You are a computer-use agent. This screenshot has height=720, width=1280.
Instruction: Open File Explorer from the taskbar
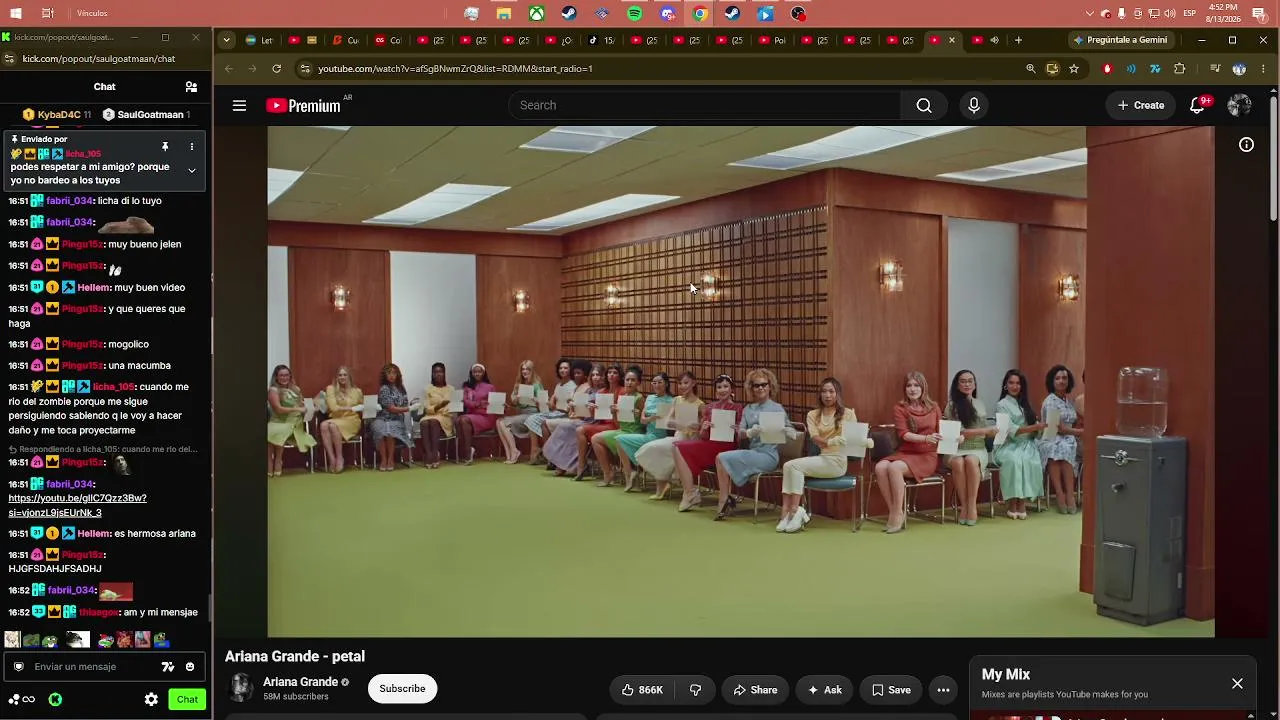point(504,14)
